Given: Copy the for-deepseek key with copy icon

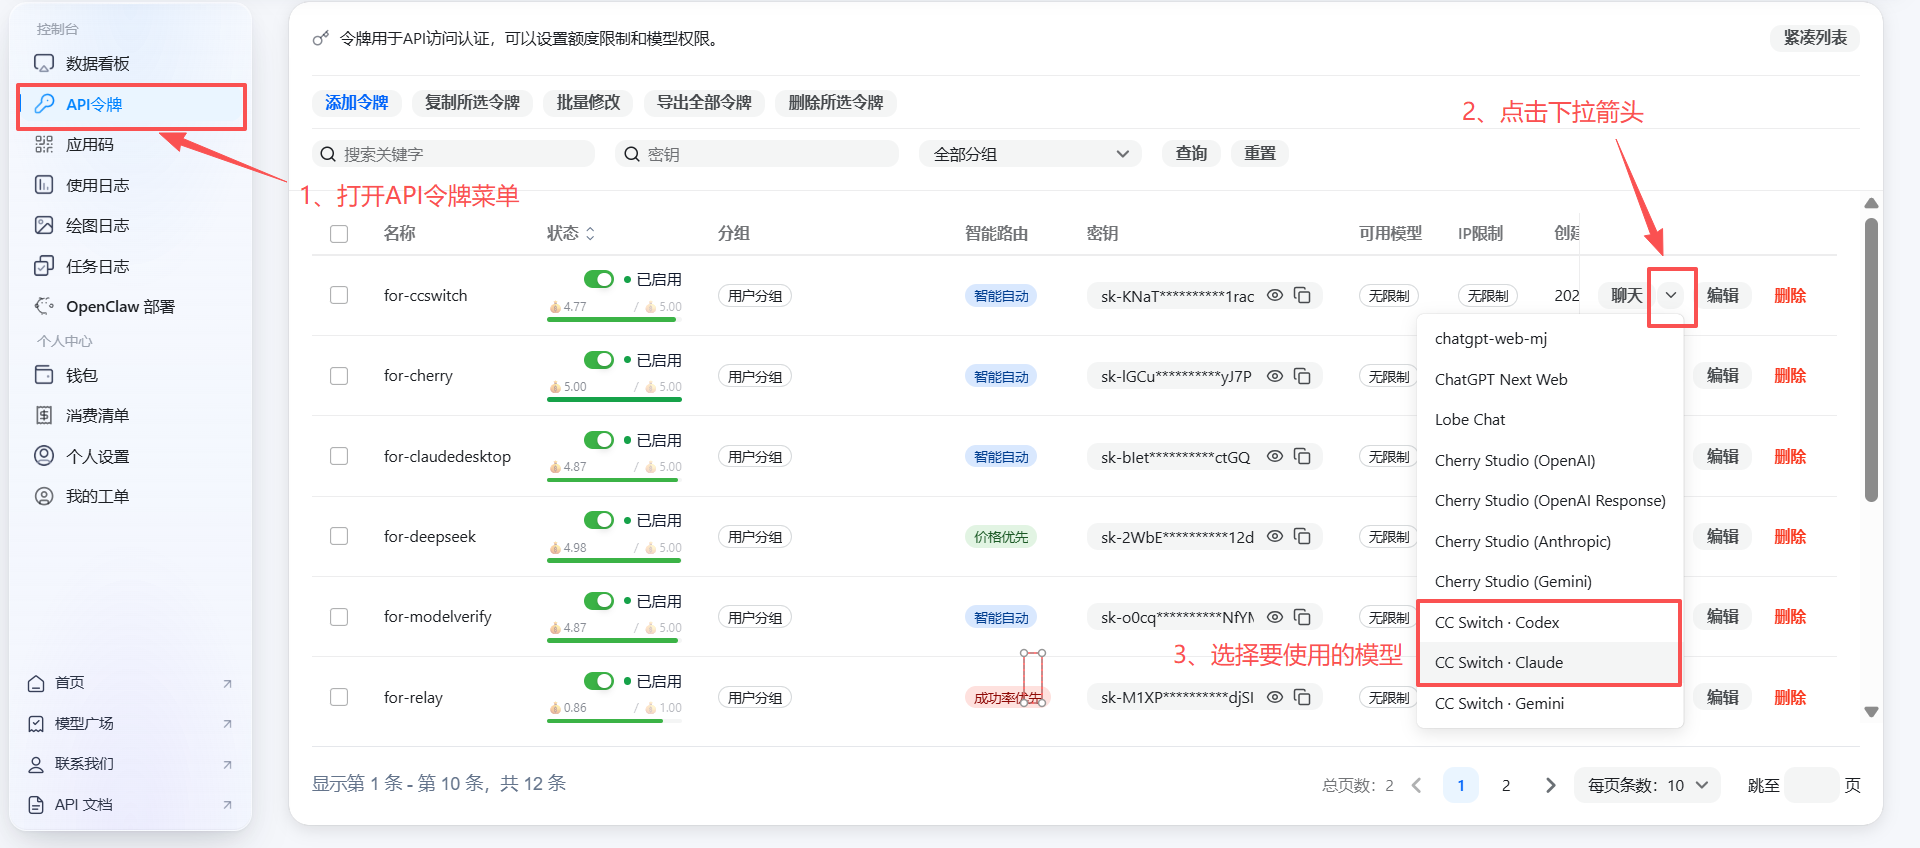Looking at the screenshot, I should pyautogui.click(x=1302, y=536).
